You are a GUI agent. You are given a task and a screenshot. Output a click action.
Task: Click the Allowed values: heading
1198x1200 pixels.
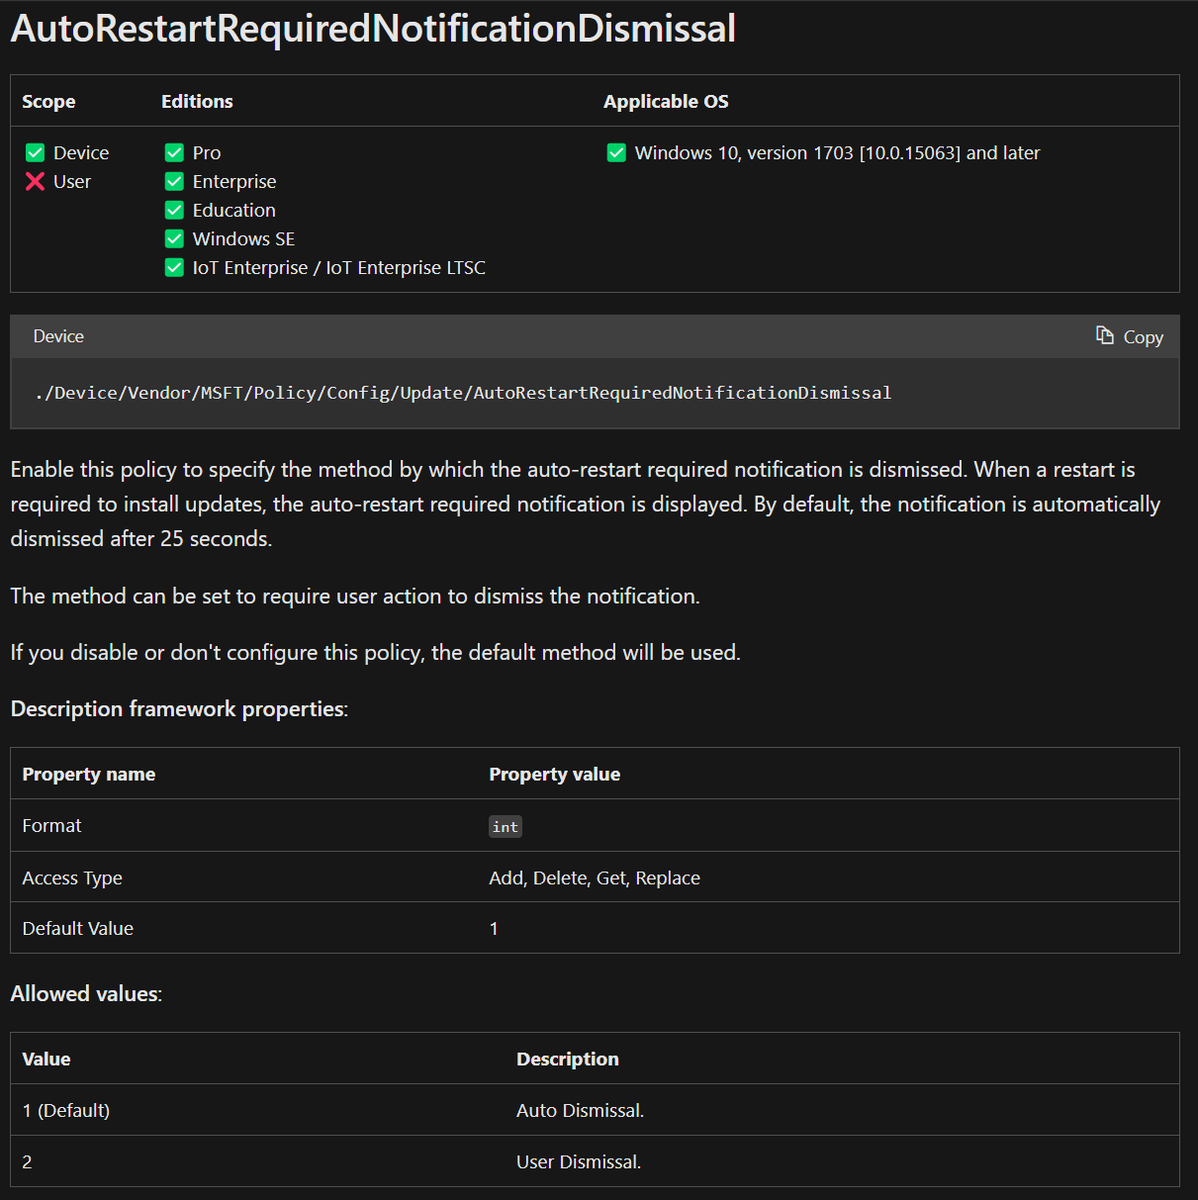point(86,994)
